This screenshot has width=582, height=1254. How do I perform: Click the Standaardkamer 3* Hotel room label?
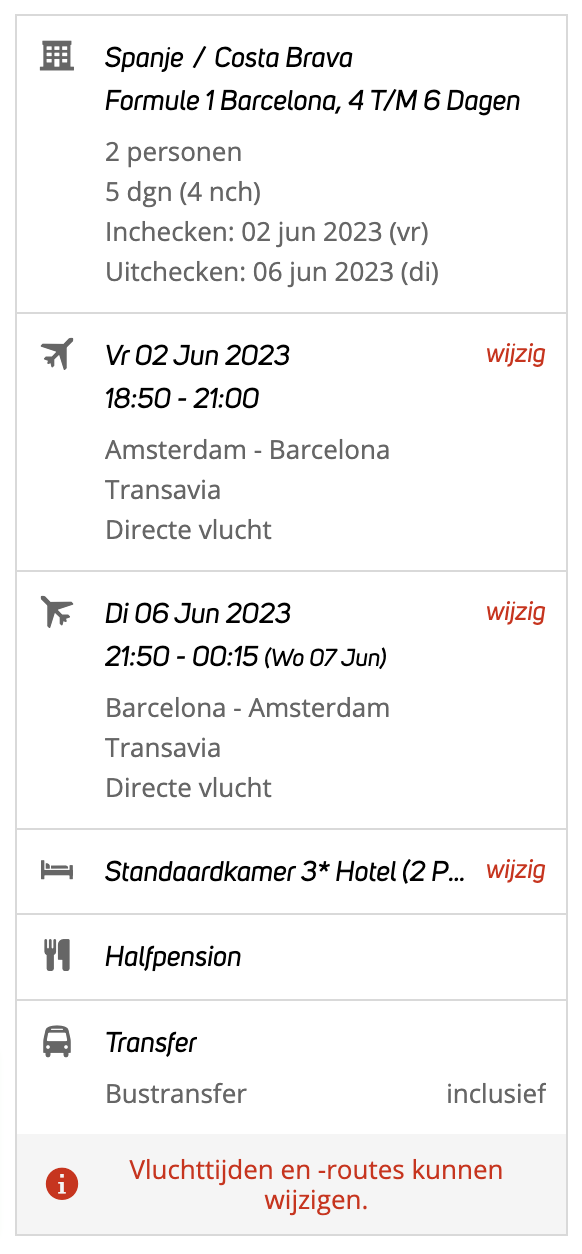[x=285, y=871]
